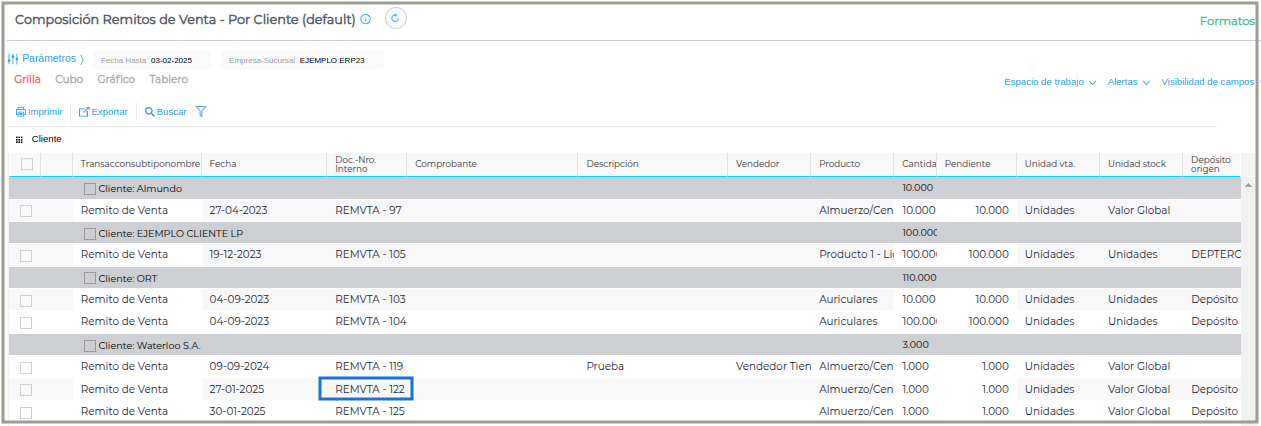Open the Alertas dropdown

tap(1128, 82)
